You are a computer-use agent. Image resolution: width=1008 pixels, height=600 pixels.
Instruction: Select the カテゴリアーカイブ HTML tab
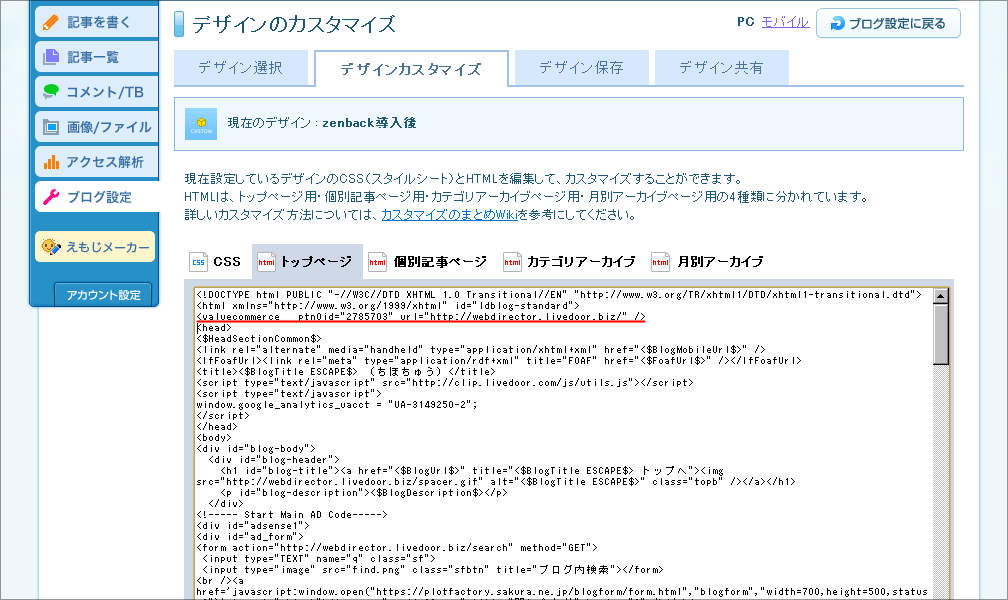coord(570,262)
